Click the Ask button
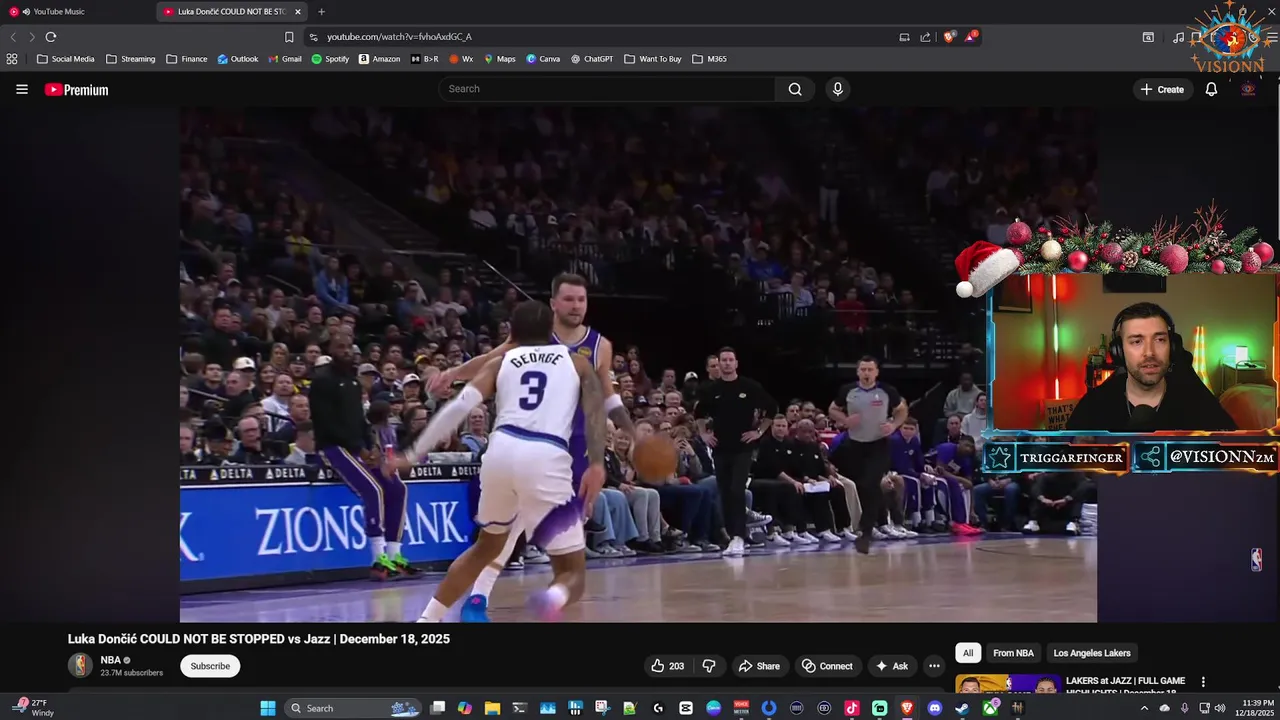Viewport: 1280px width, 720px height. click(892, 666)
